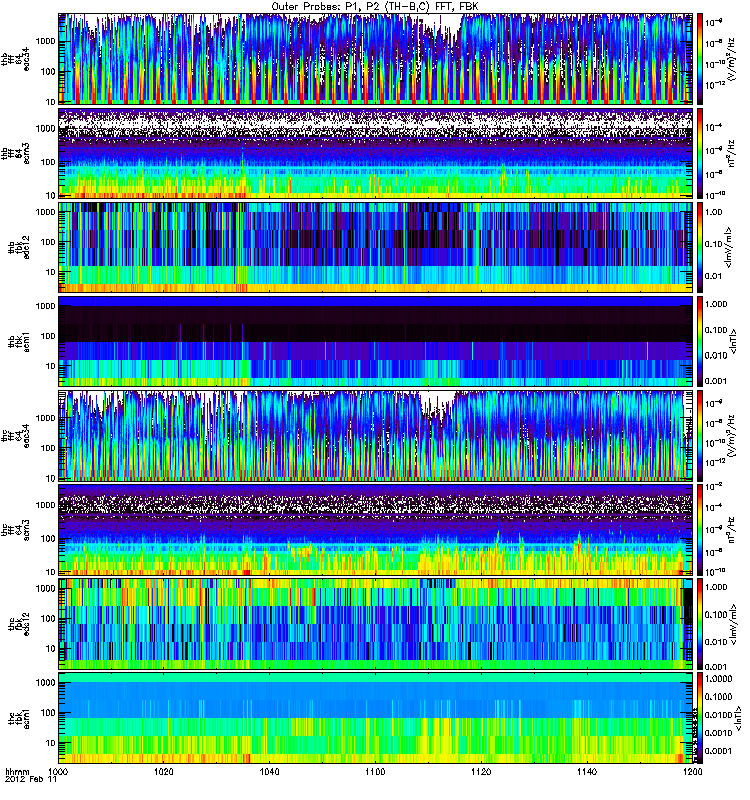Click the '1140' time axis label
Screen dimensions: 750x800
[587, 772]
